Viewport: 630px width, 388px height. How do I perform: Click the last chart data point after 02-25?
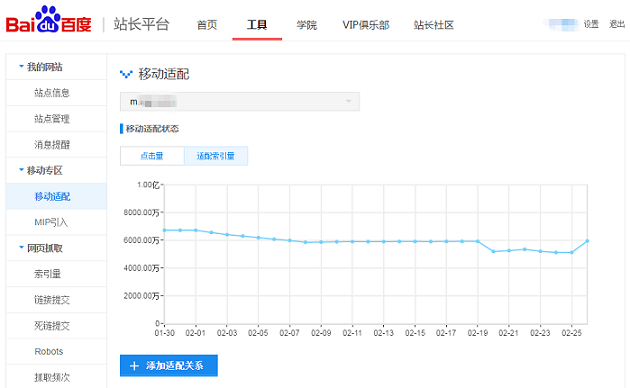[587, 241]
